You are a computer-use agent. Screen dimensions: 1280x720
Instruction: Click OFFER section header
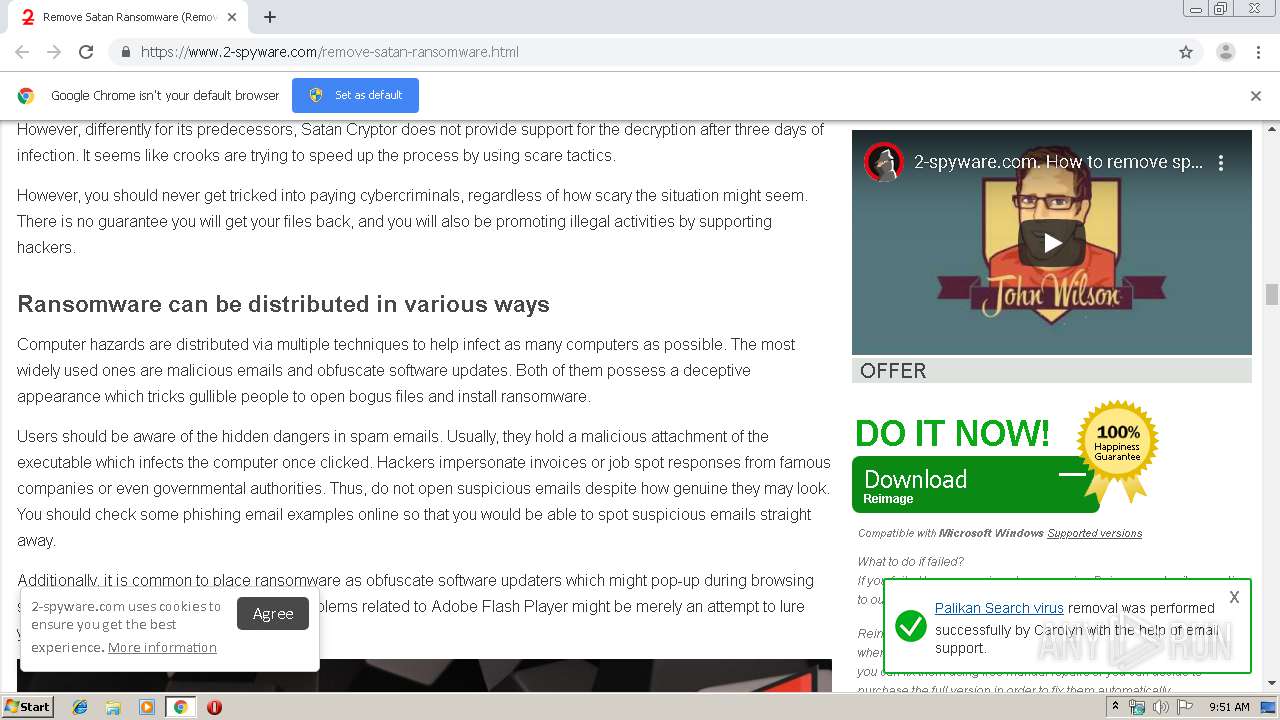(x=1052, y=371)
